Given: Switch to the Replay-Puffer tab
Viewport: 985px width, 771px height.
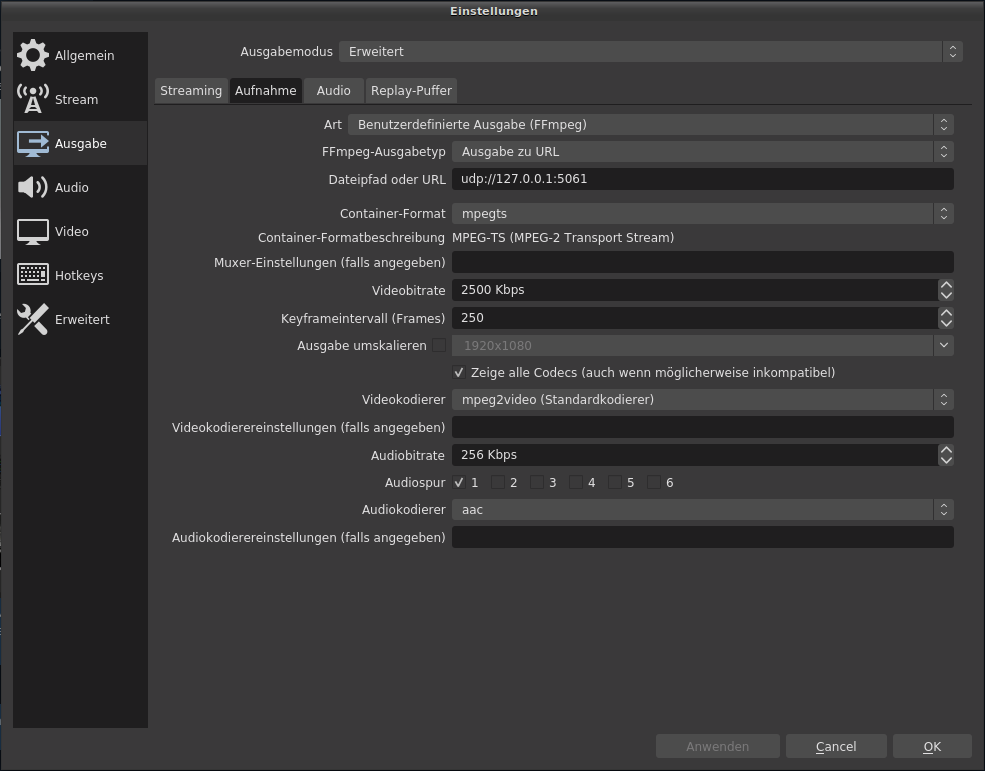Looking at the screenshot, I should pyautogui.click(x=411, y=91).
